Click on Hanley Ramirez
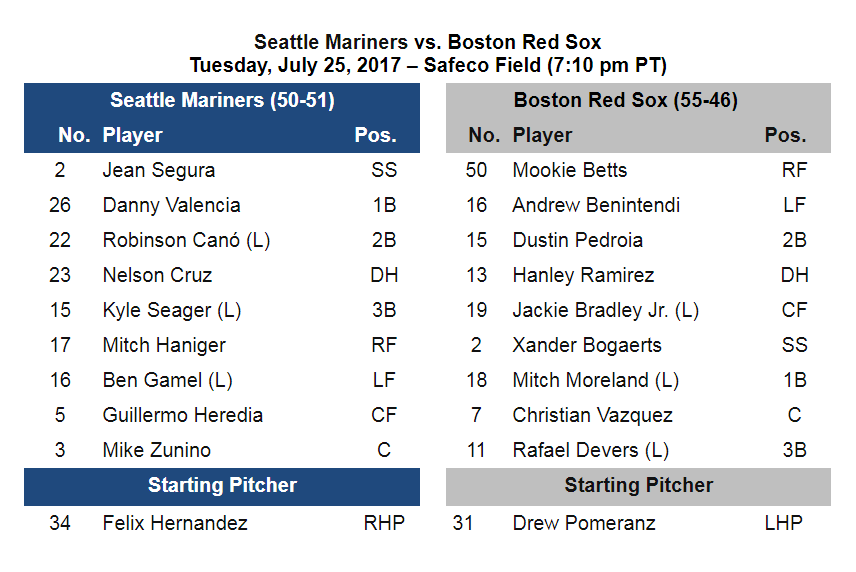856x572 pixels. pos(583,275)
